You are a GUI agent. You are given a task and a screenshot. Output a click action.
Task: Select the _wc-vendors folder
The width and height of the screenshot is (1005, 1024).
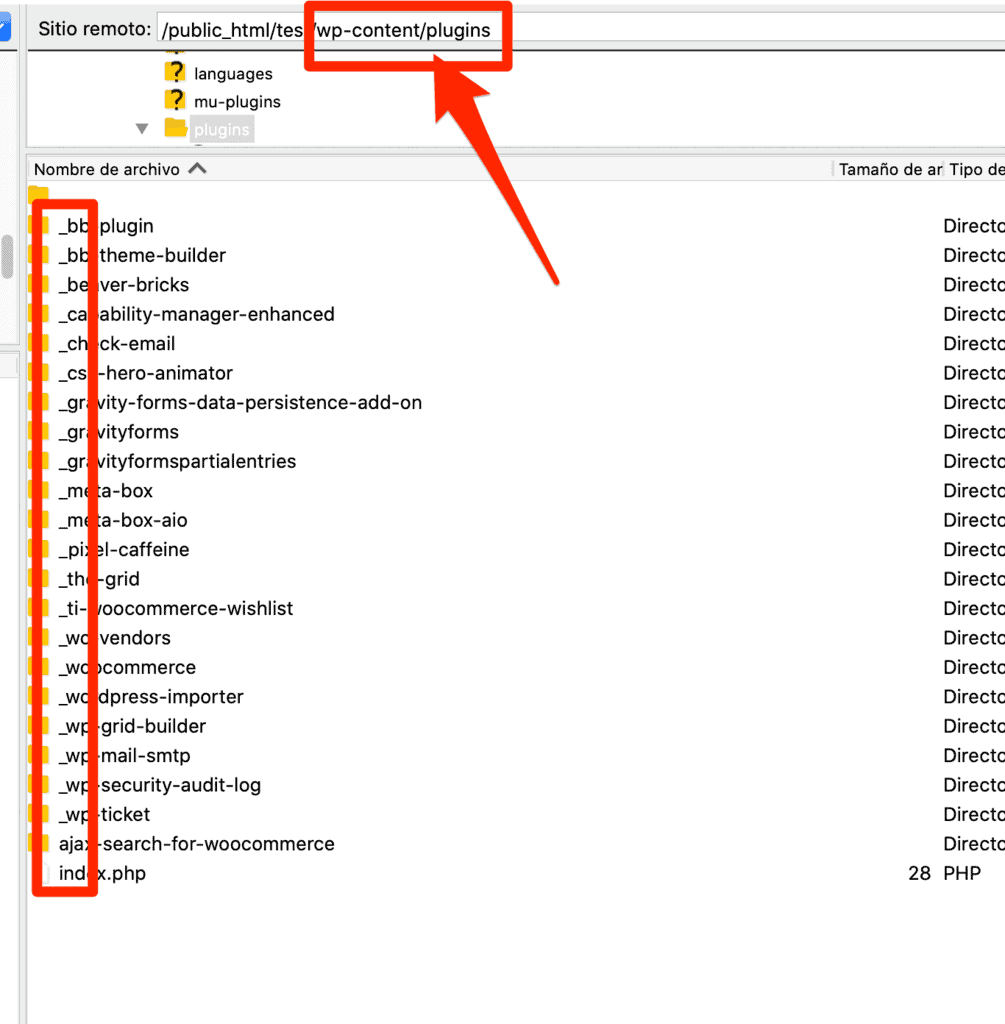[114, 637]
